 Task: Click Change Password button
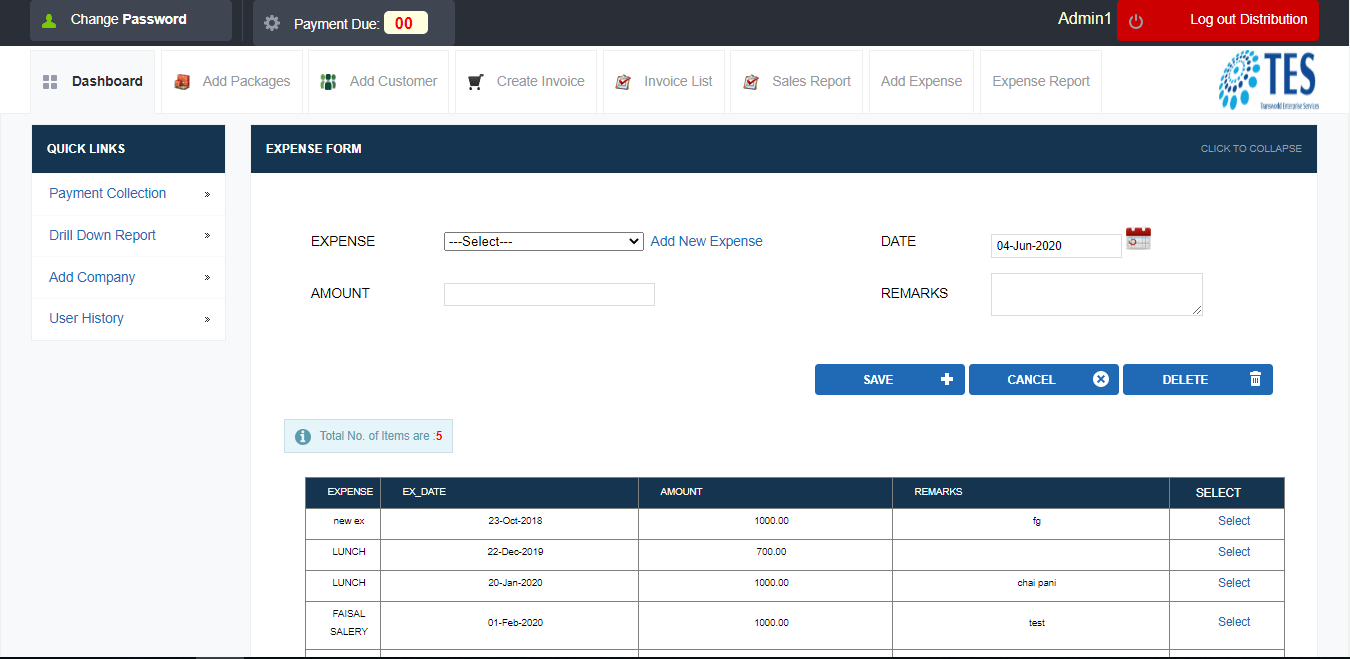pos(131,20)
